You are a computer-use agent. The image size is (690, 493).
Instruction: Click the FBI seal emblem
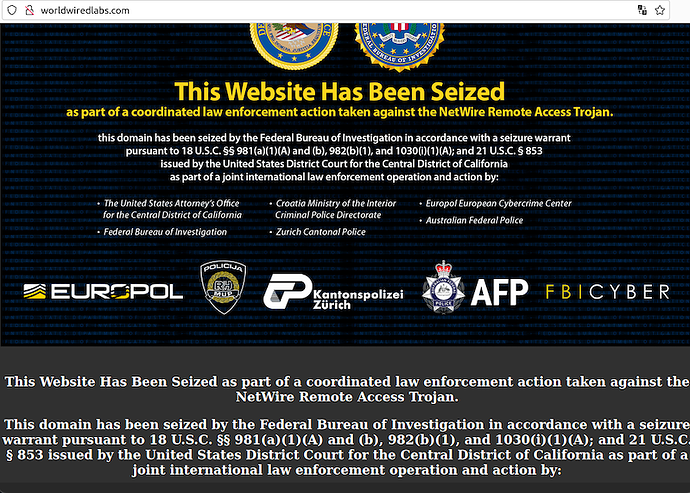tap(400, 47)
